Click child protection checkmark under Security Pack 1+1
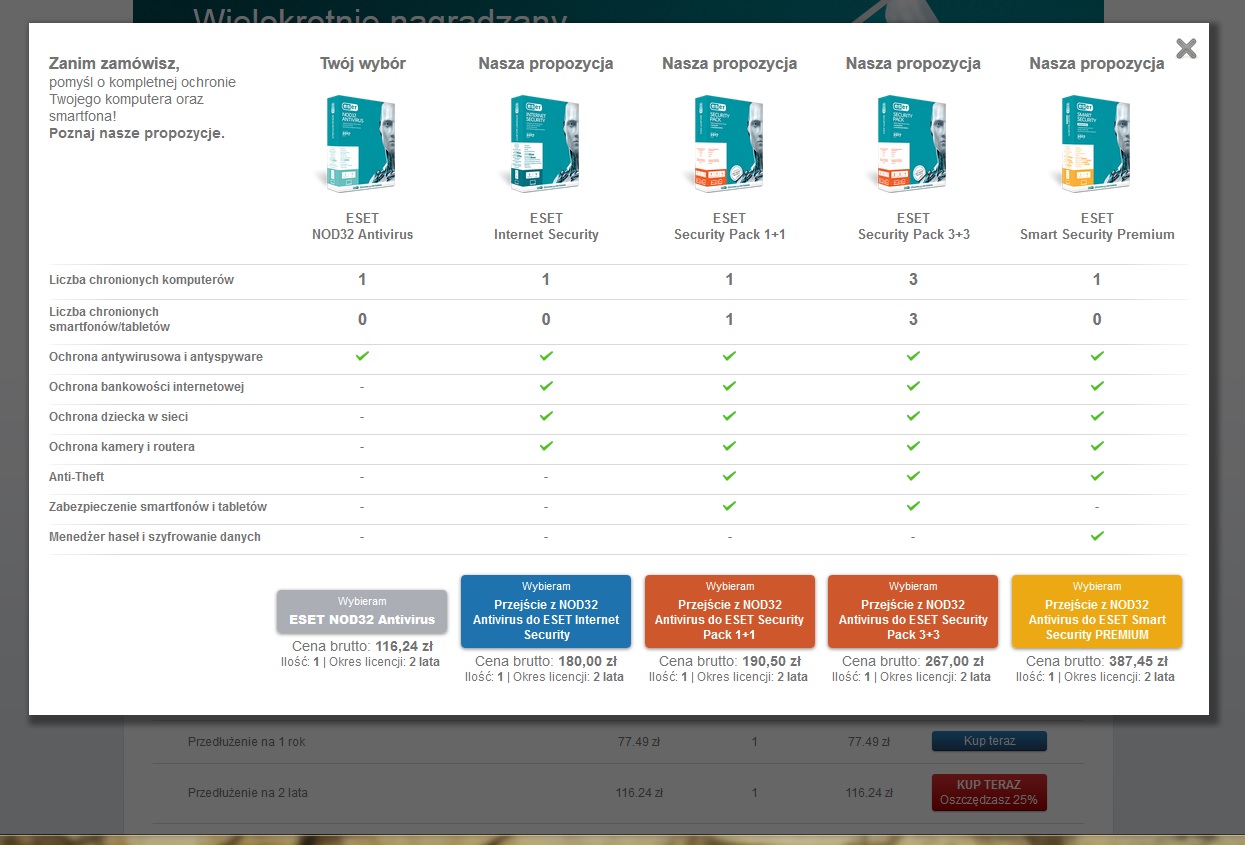The height and width of the screenshot is (845, 1245). (729, 416)
